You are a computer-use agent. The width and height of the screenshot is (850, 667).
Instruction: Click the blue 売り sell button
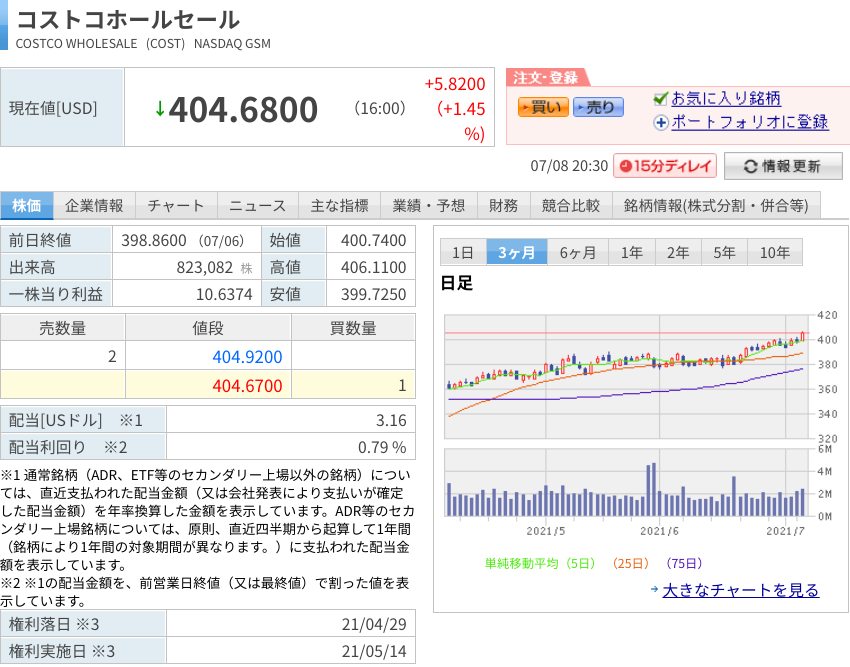click(x=598, y=107)
